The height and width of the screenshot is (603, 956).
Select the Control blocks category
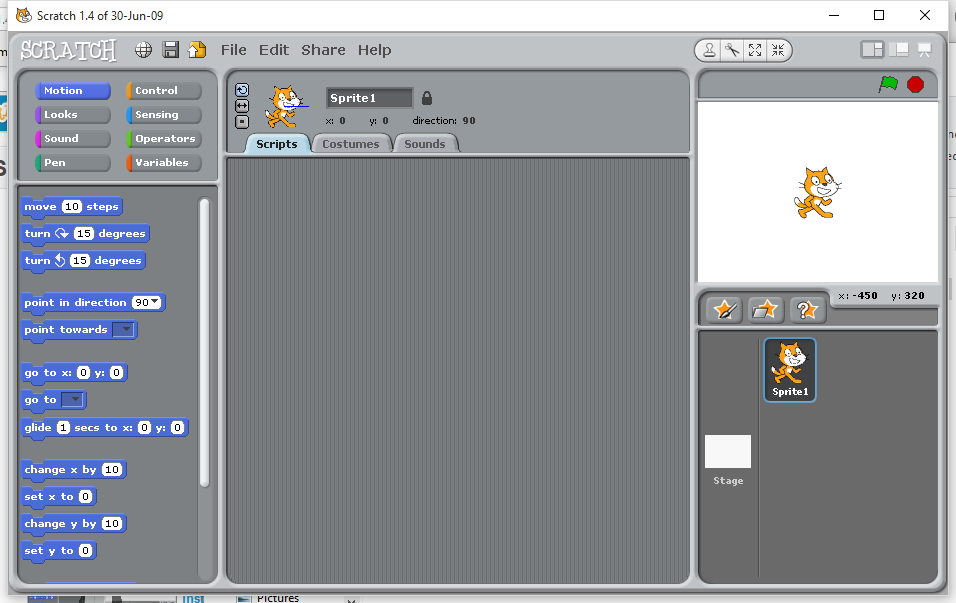pyautogui.click(x=163, y=90)
